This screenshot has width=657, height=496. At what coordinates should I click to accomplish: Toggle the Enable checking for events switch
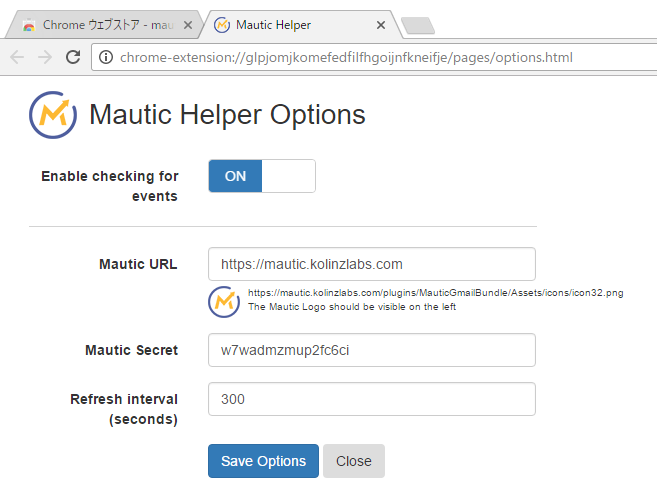coord(262,176)
